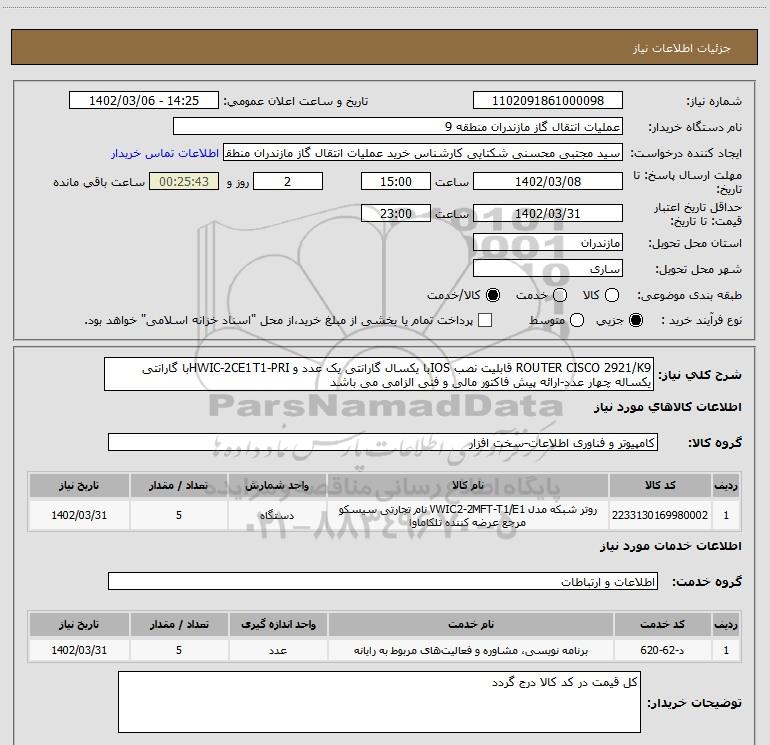Click the countdown timer 00:25:43
Image resolution: width=770 pixels, height=745 pixels.
click(184, 181)
